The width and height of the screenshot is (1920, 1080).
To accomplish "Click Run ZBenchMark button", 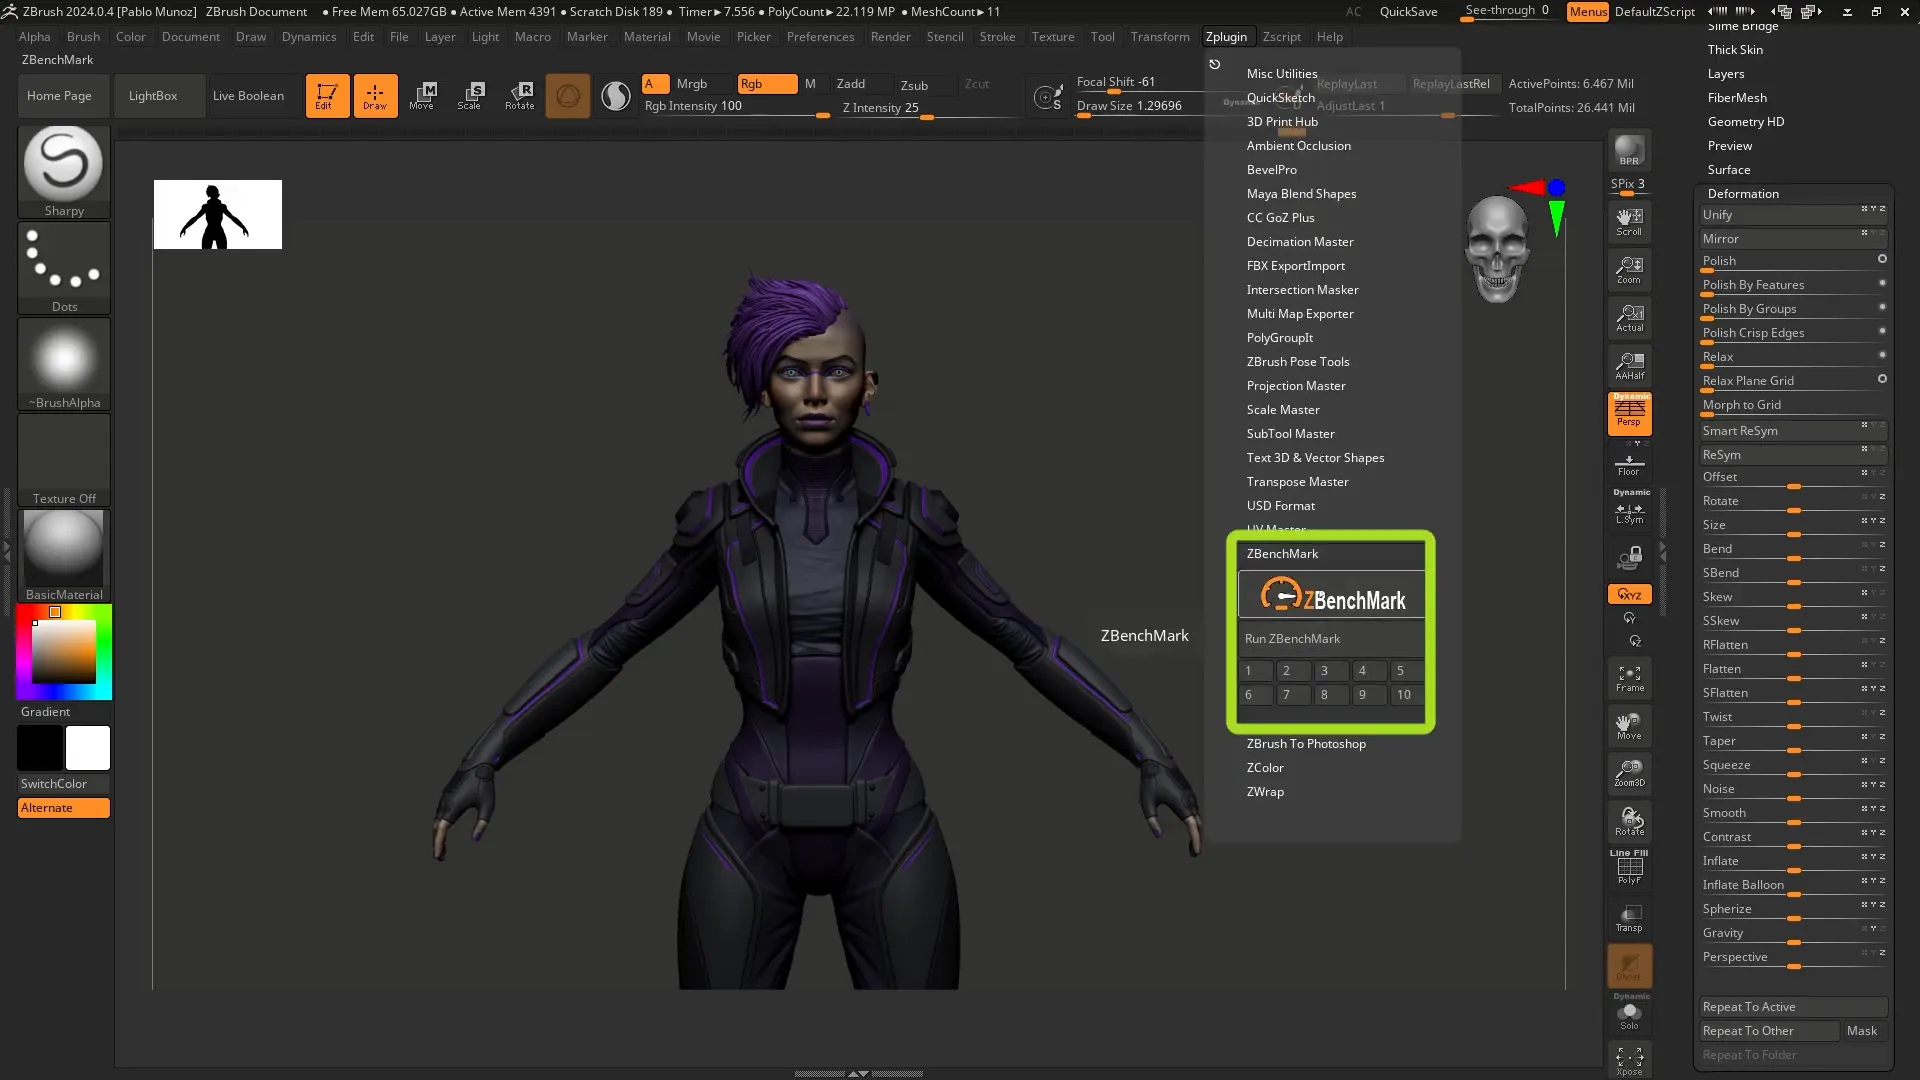I will [1331, 639].
